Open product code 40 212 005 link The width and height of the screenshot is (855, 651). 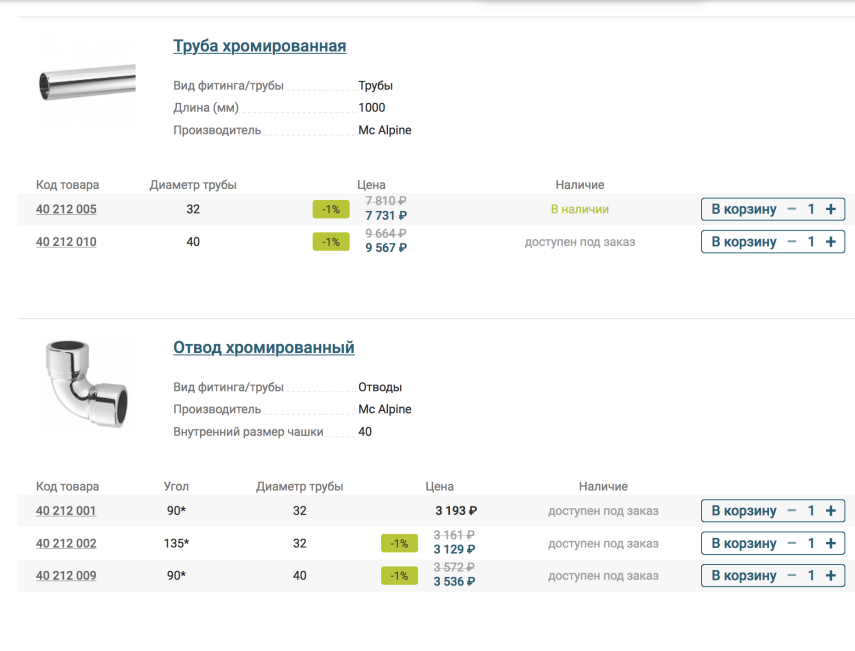click(x=66, y=210)
